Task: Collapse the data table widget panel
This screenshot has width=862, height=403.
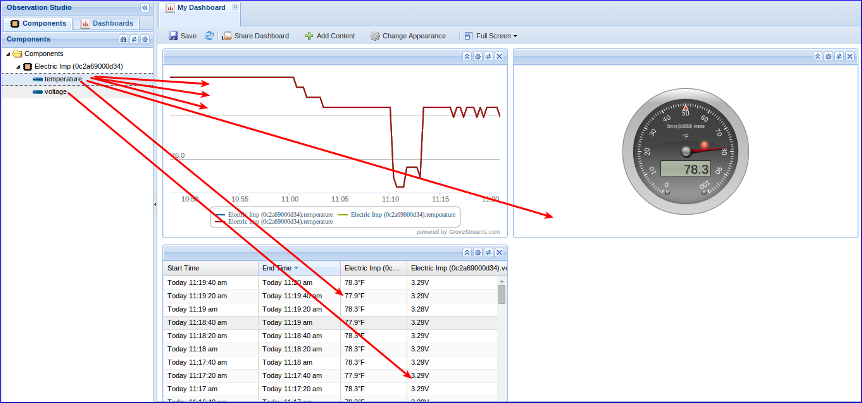Action: (467, 253)
